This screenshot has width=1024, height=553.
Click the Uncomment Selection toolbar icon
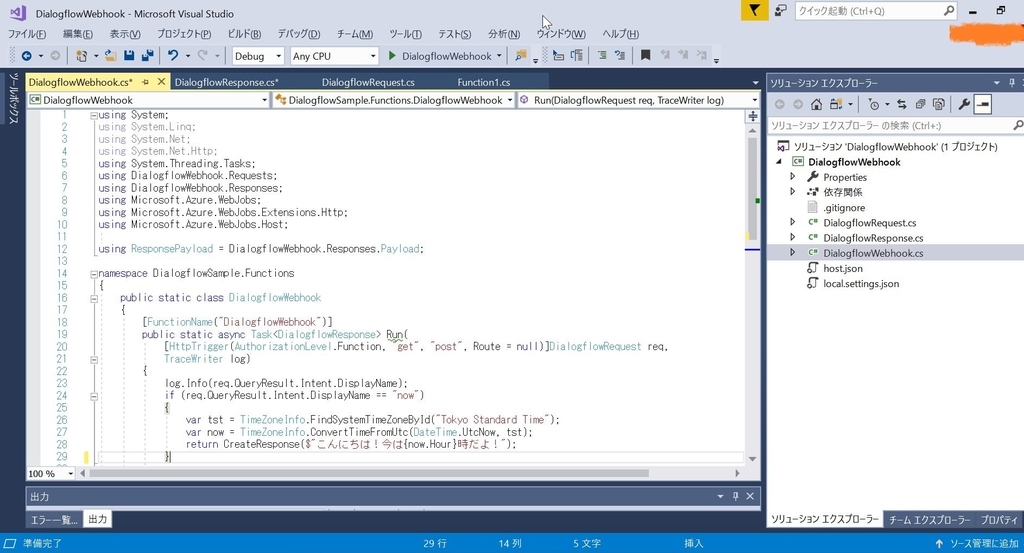click(620, 55)
